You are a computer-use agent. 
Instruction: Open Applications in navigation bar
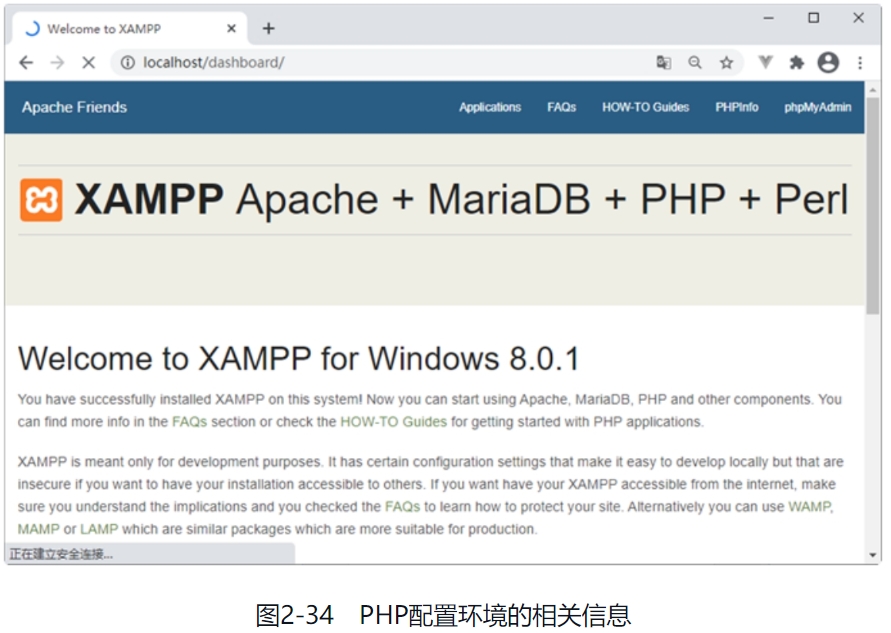point(490,107)
